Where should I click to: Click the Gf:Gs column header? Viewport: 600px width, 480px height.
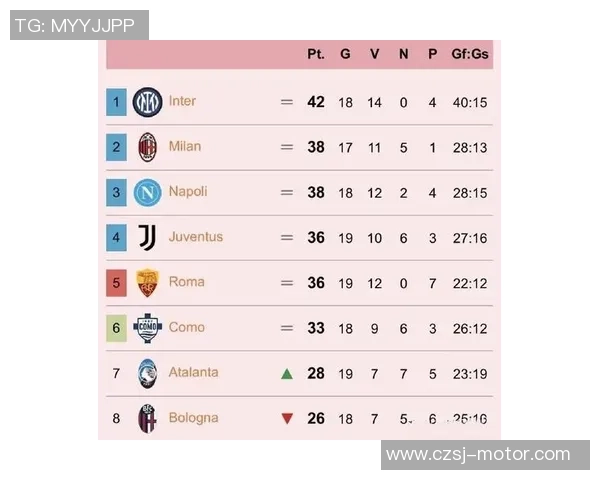pyautogui.click(x=469, y=54)
